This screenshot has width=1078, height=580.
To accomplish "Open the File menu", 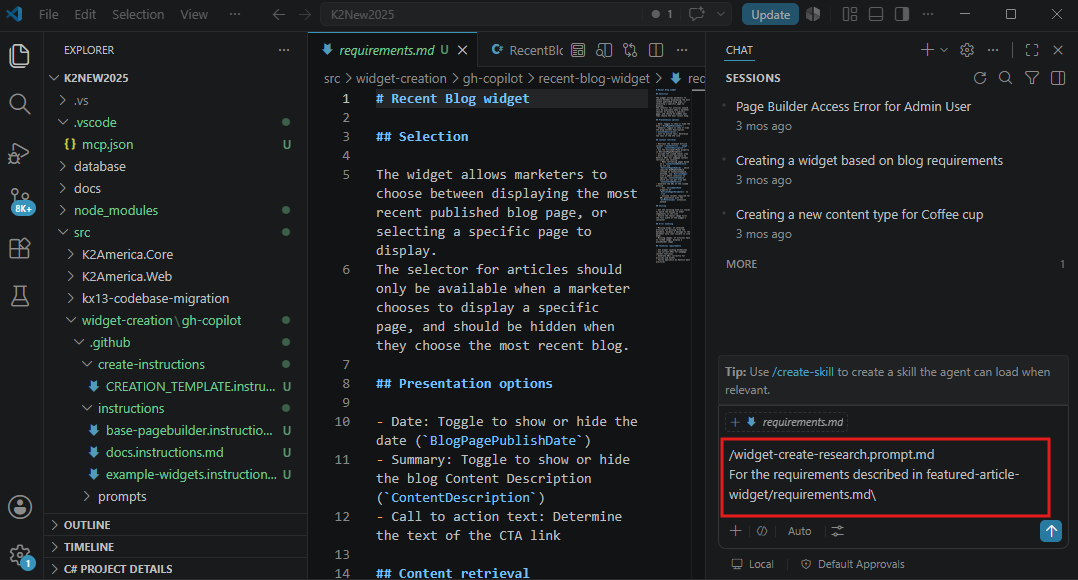I will pyautogui.click(x=48, y=14).
